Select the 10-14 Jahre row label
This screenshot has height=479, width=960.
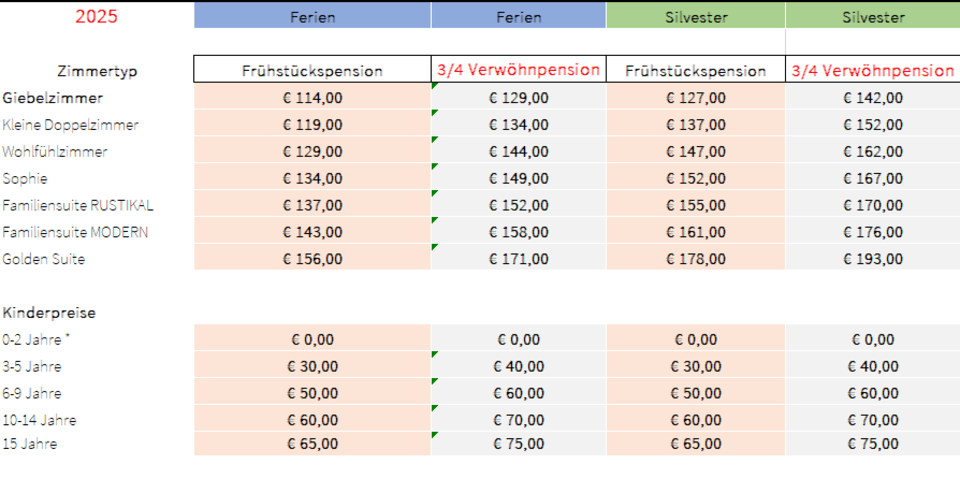[39, 420]
